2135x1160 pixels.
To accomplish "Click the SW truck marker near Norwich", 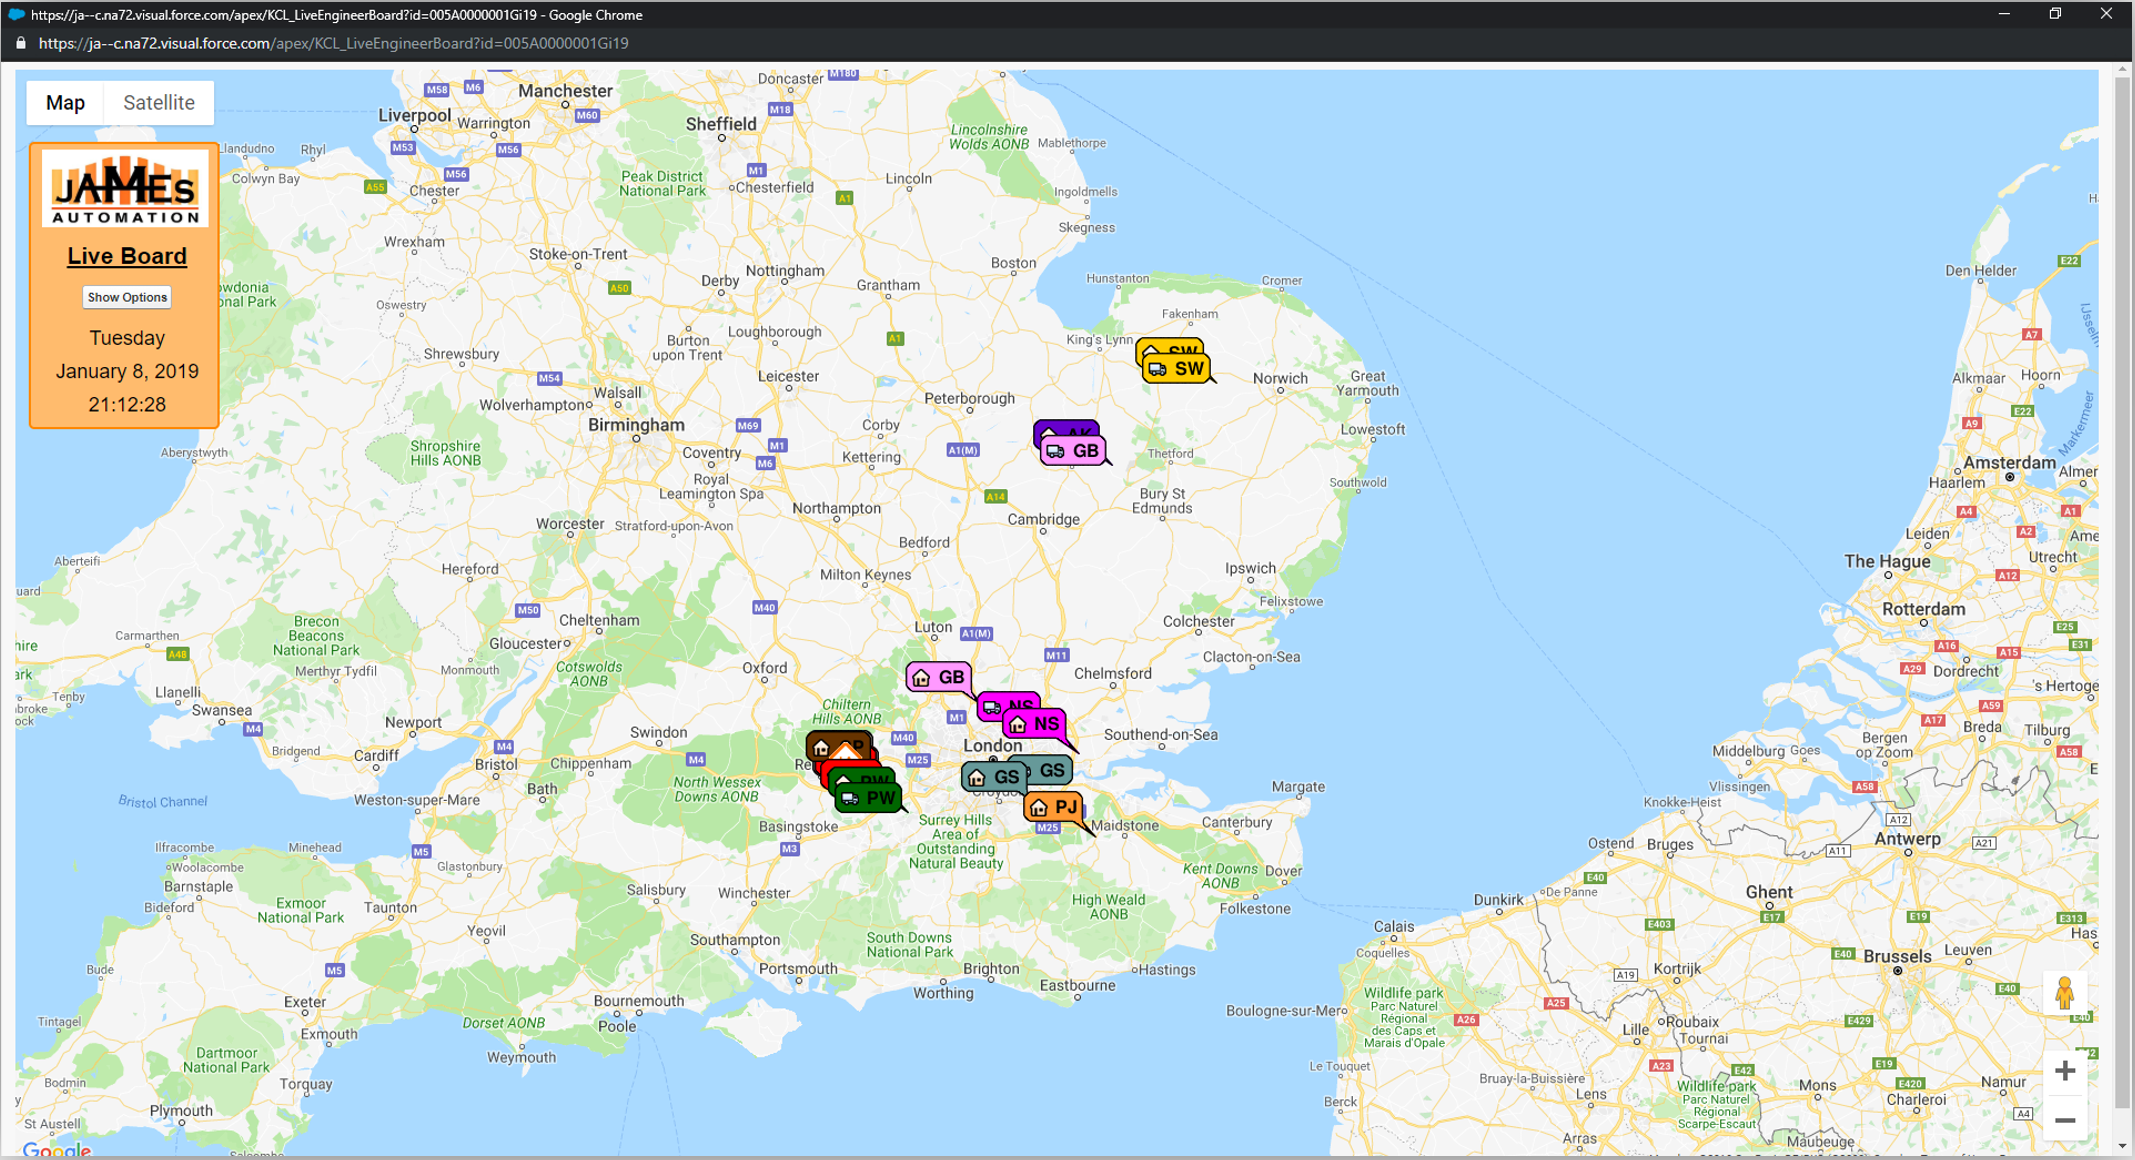I will [1176, 369].
